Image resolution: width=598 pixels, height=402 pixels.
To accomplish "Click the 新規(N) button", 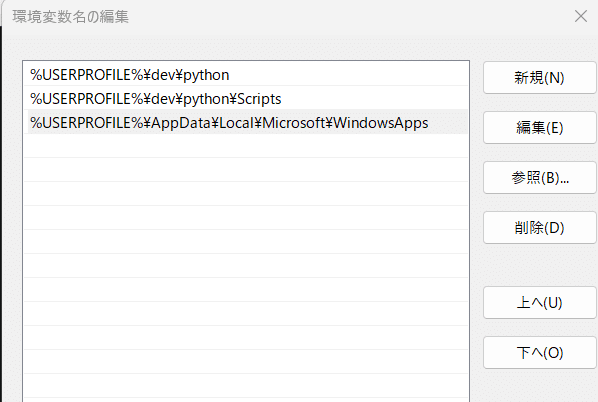I will coord(540,78).
